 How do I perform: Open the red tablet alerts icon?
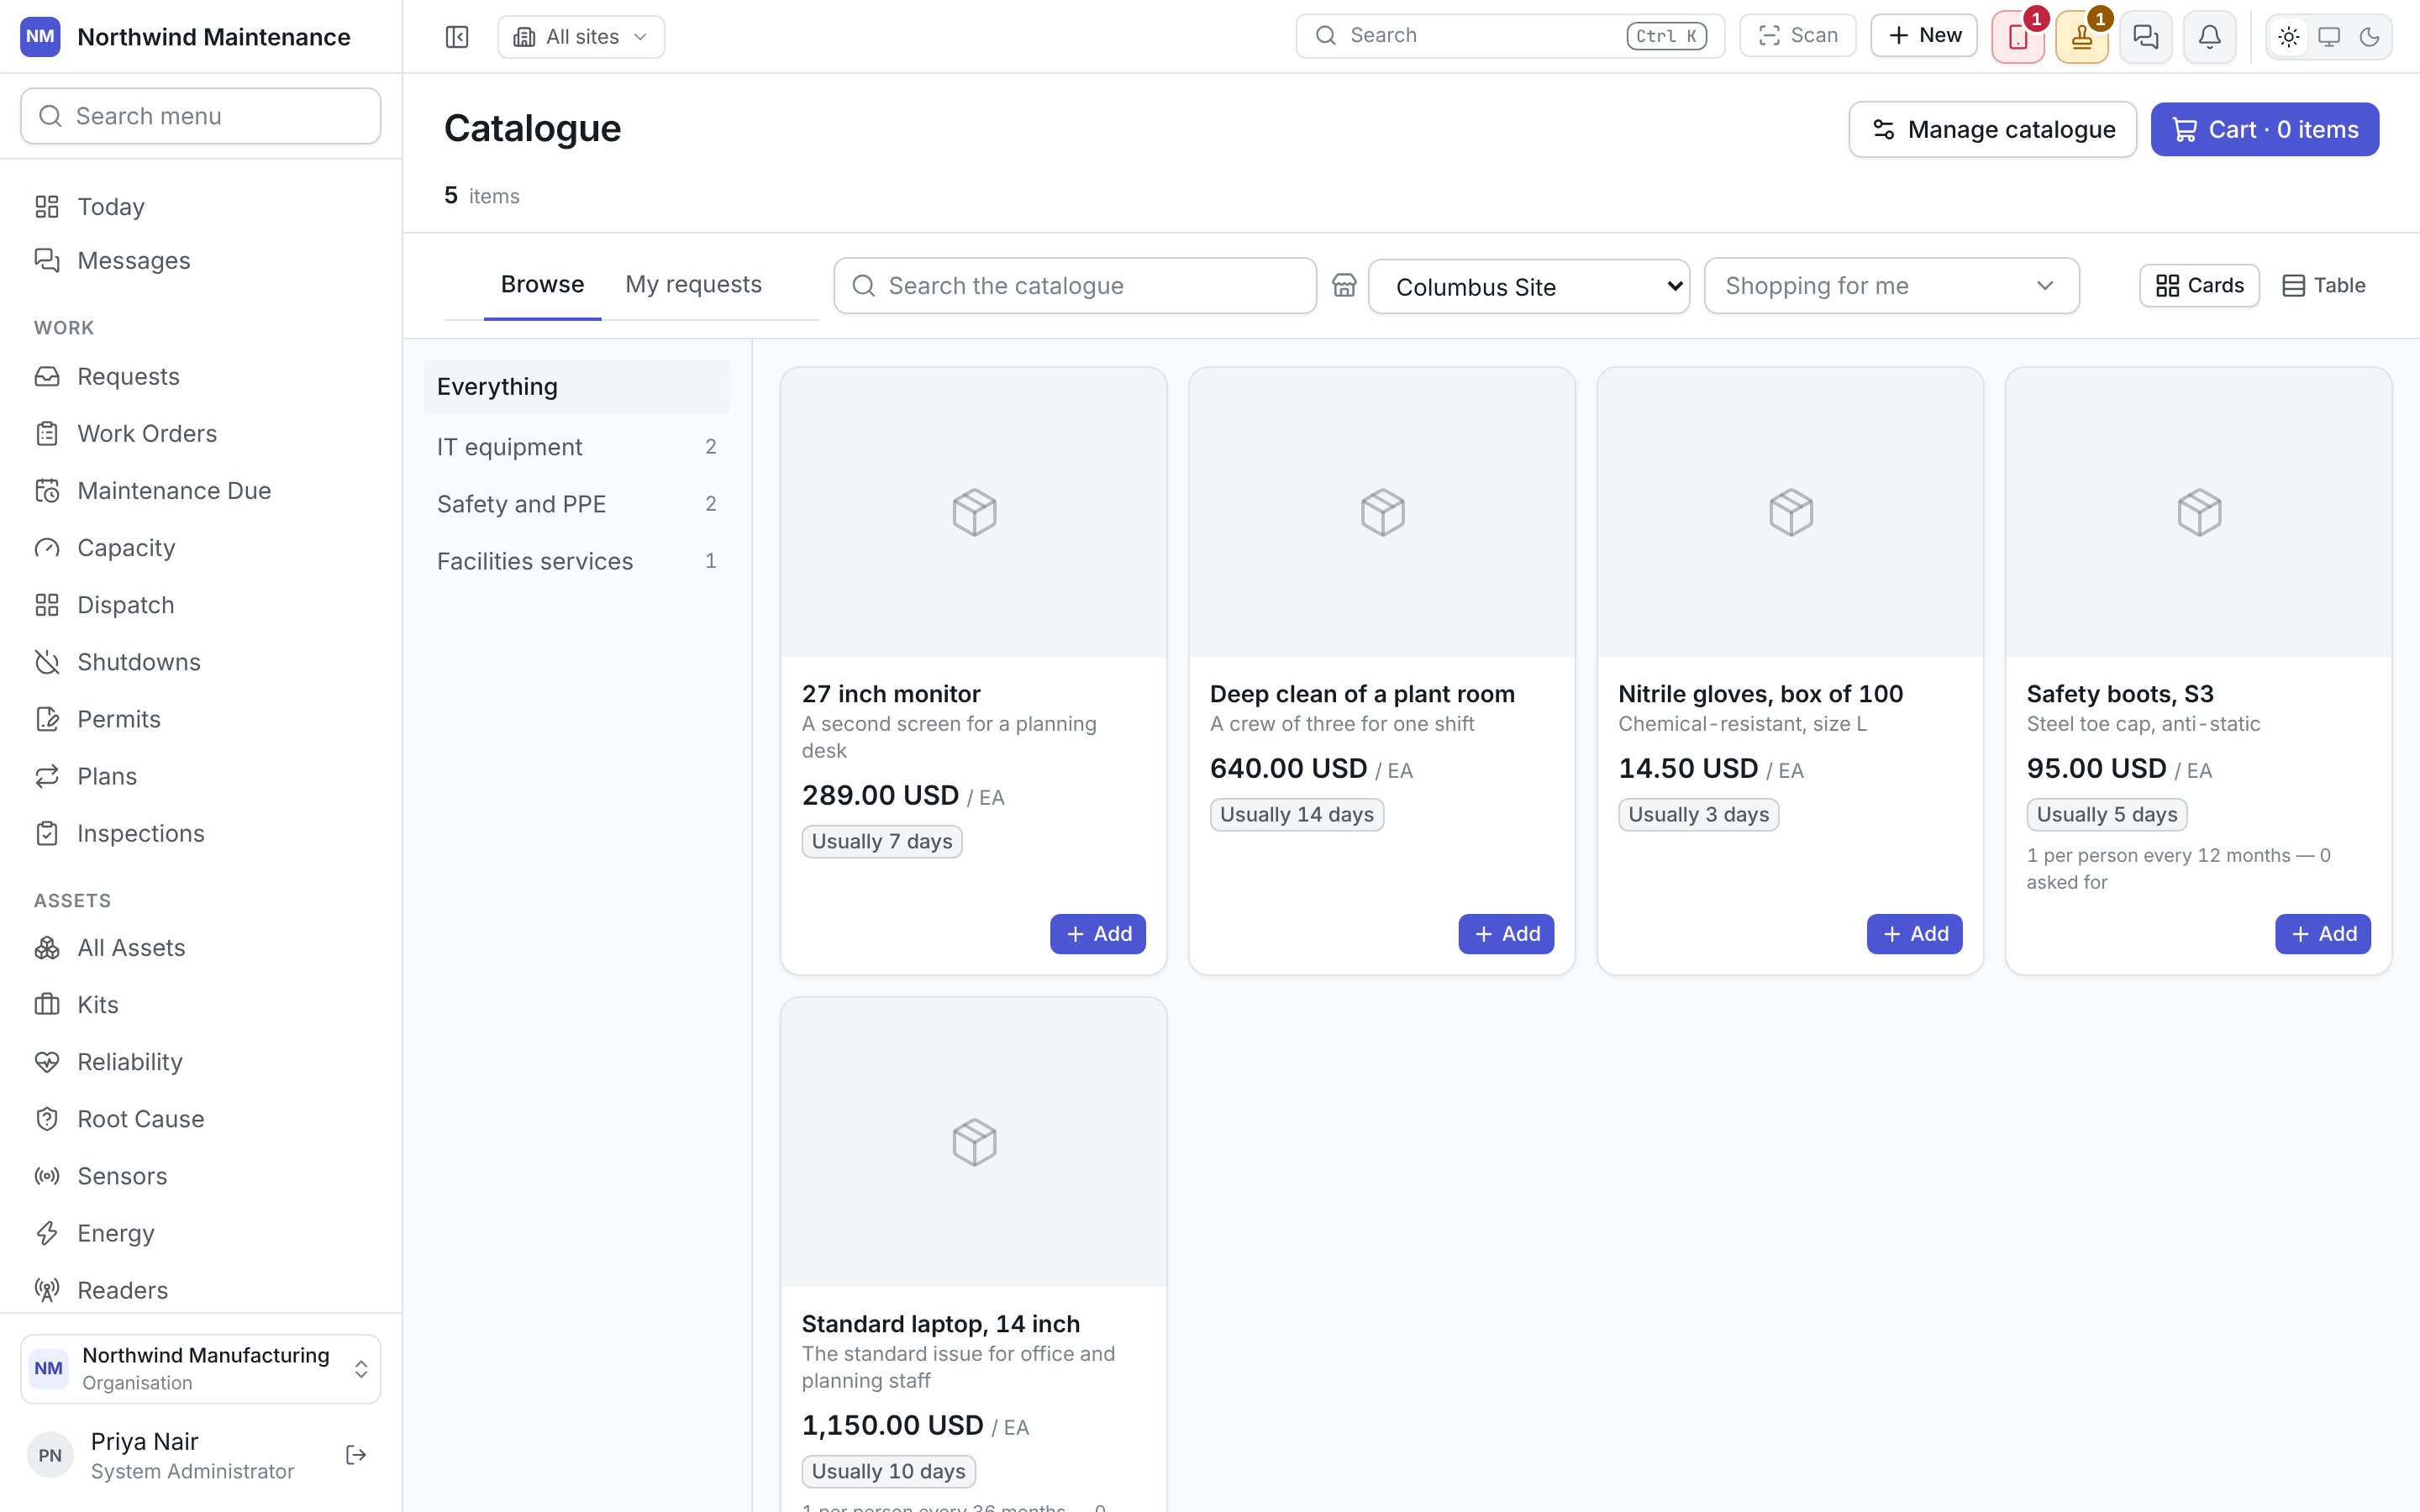2017,37
